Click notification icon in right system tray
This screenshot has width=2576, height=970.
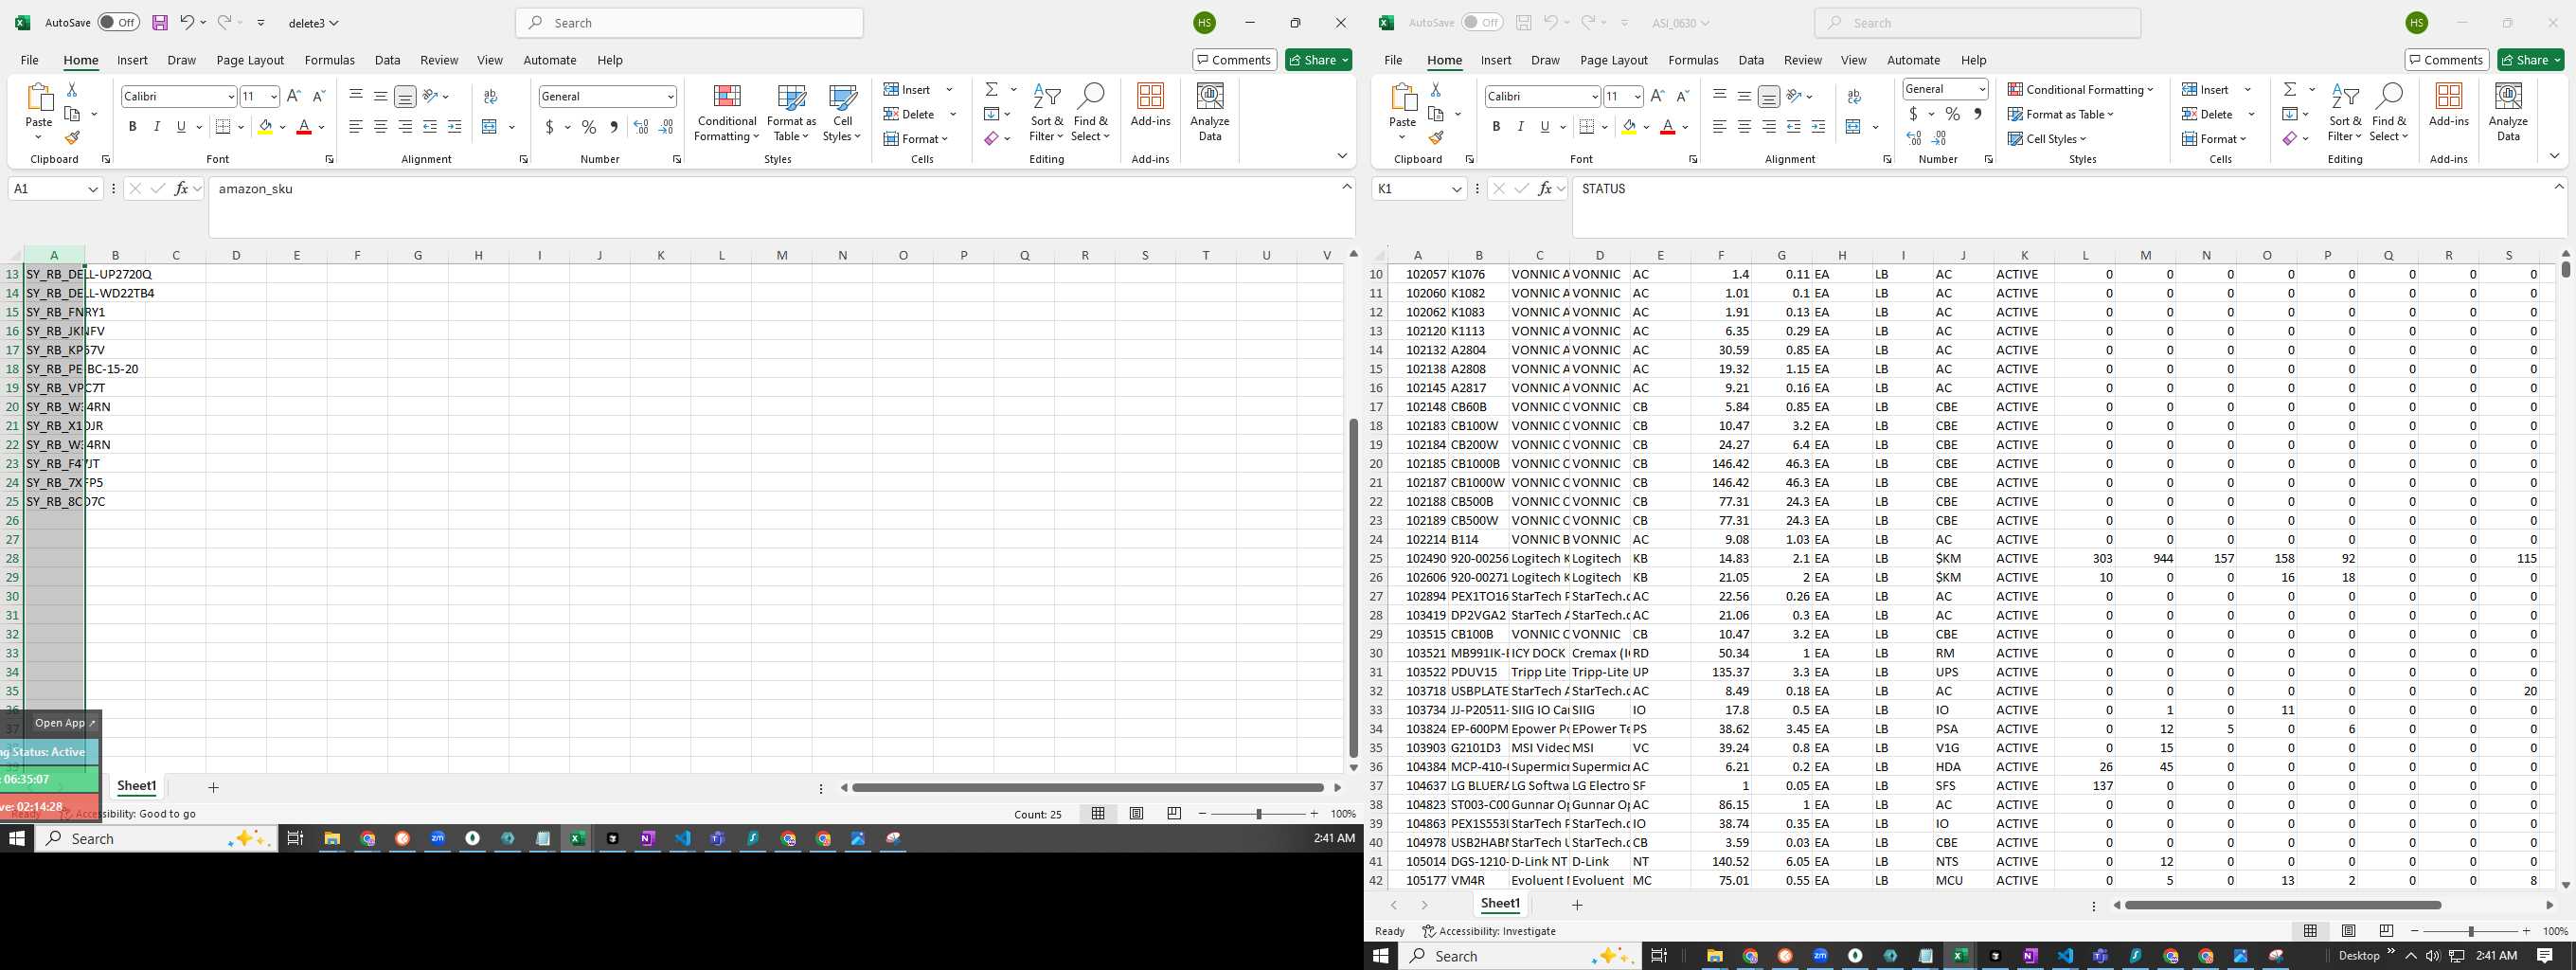point(2544,956)
